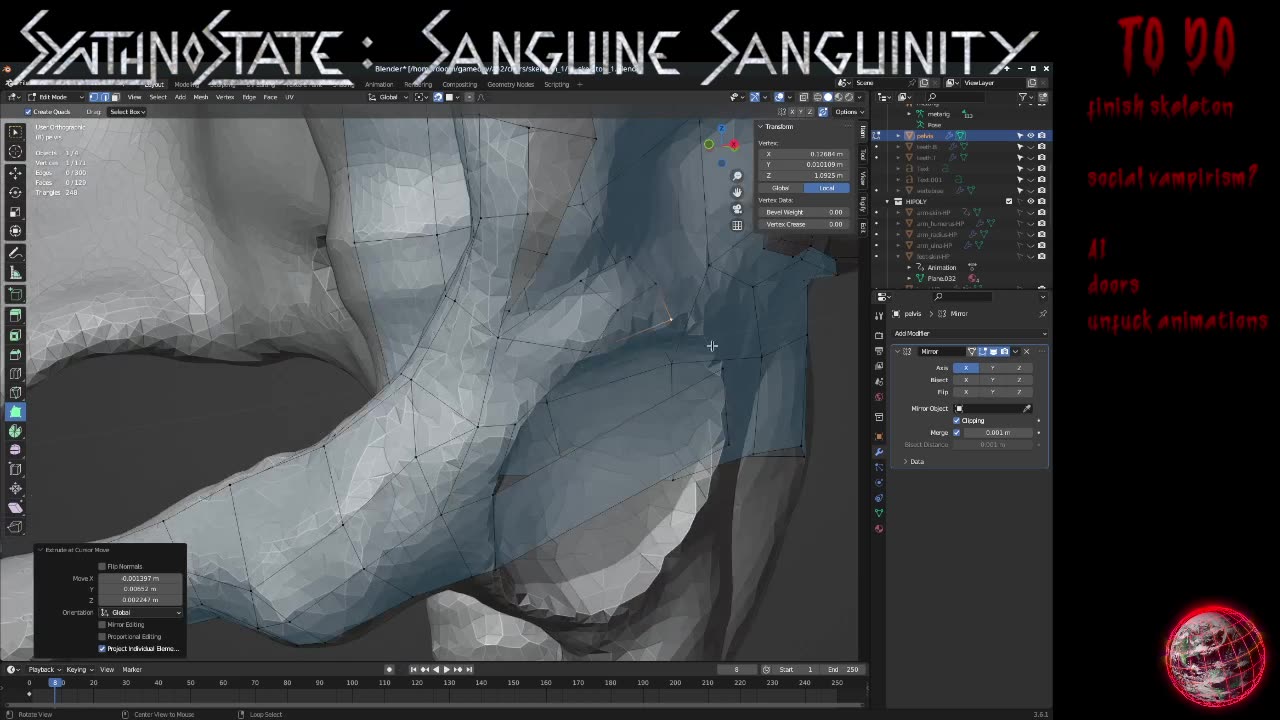1280x720 pixels.
Task: Click the eyedropper for Mirror Object
Action: pyautogui.click(x=1027, y=408)
